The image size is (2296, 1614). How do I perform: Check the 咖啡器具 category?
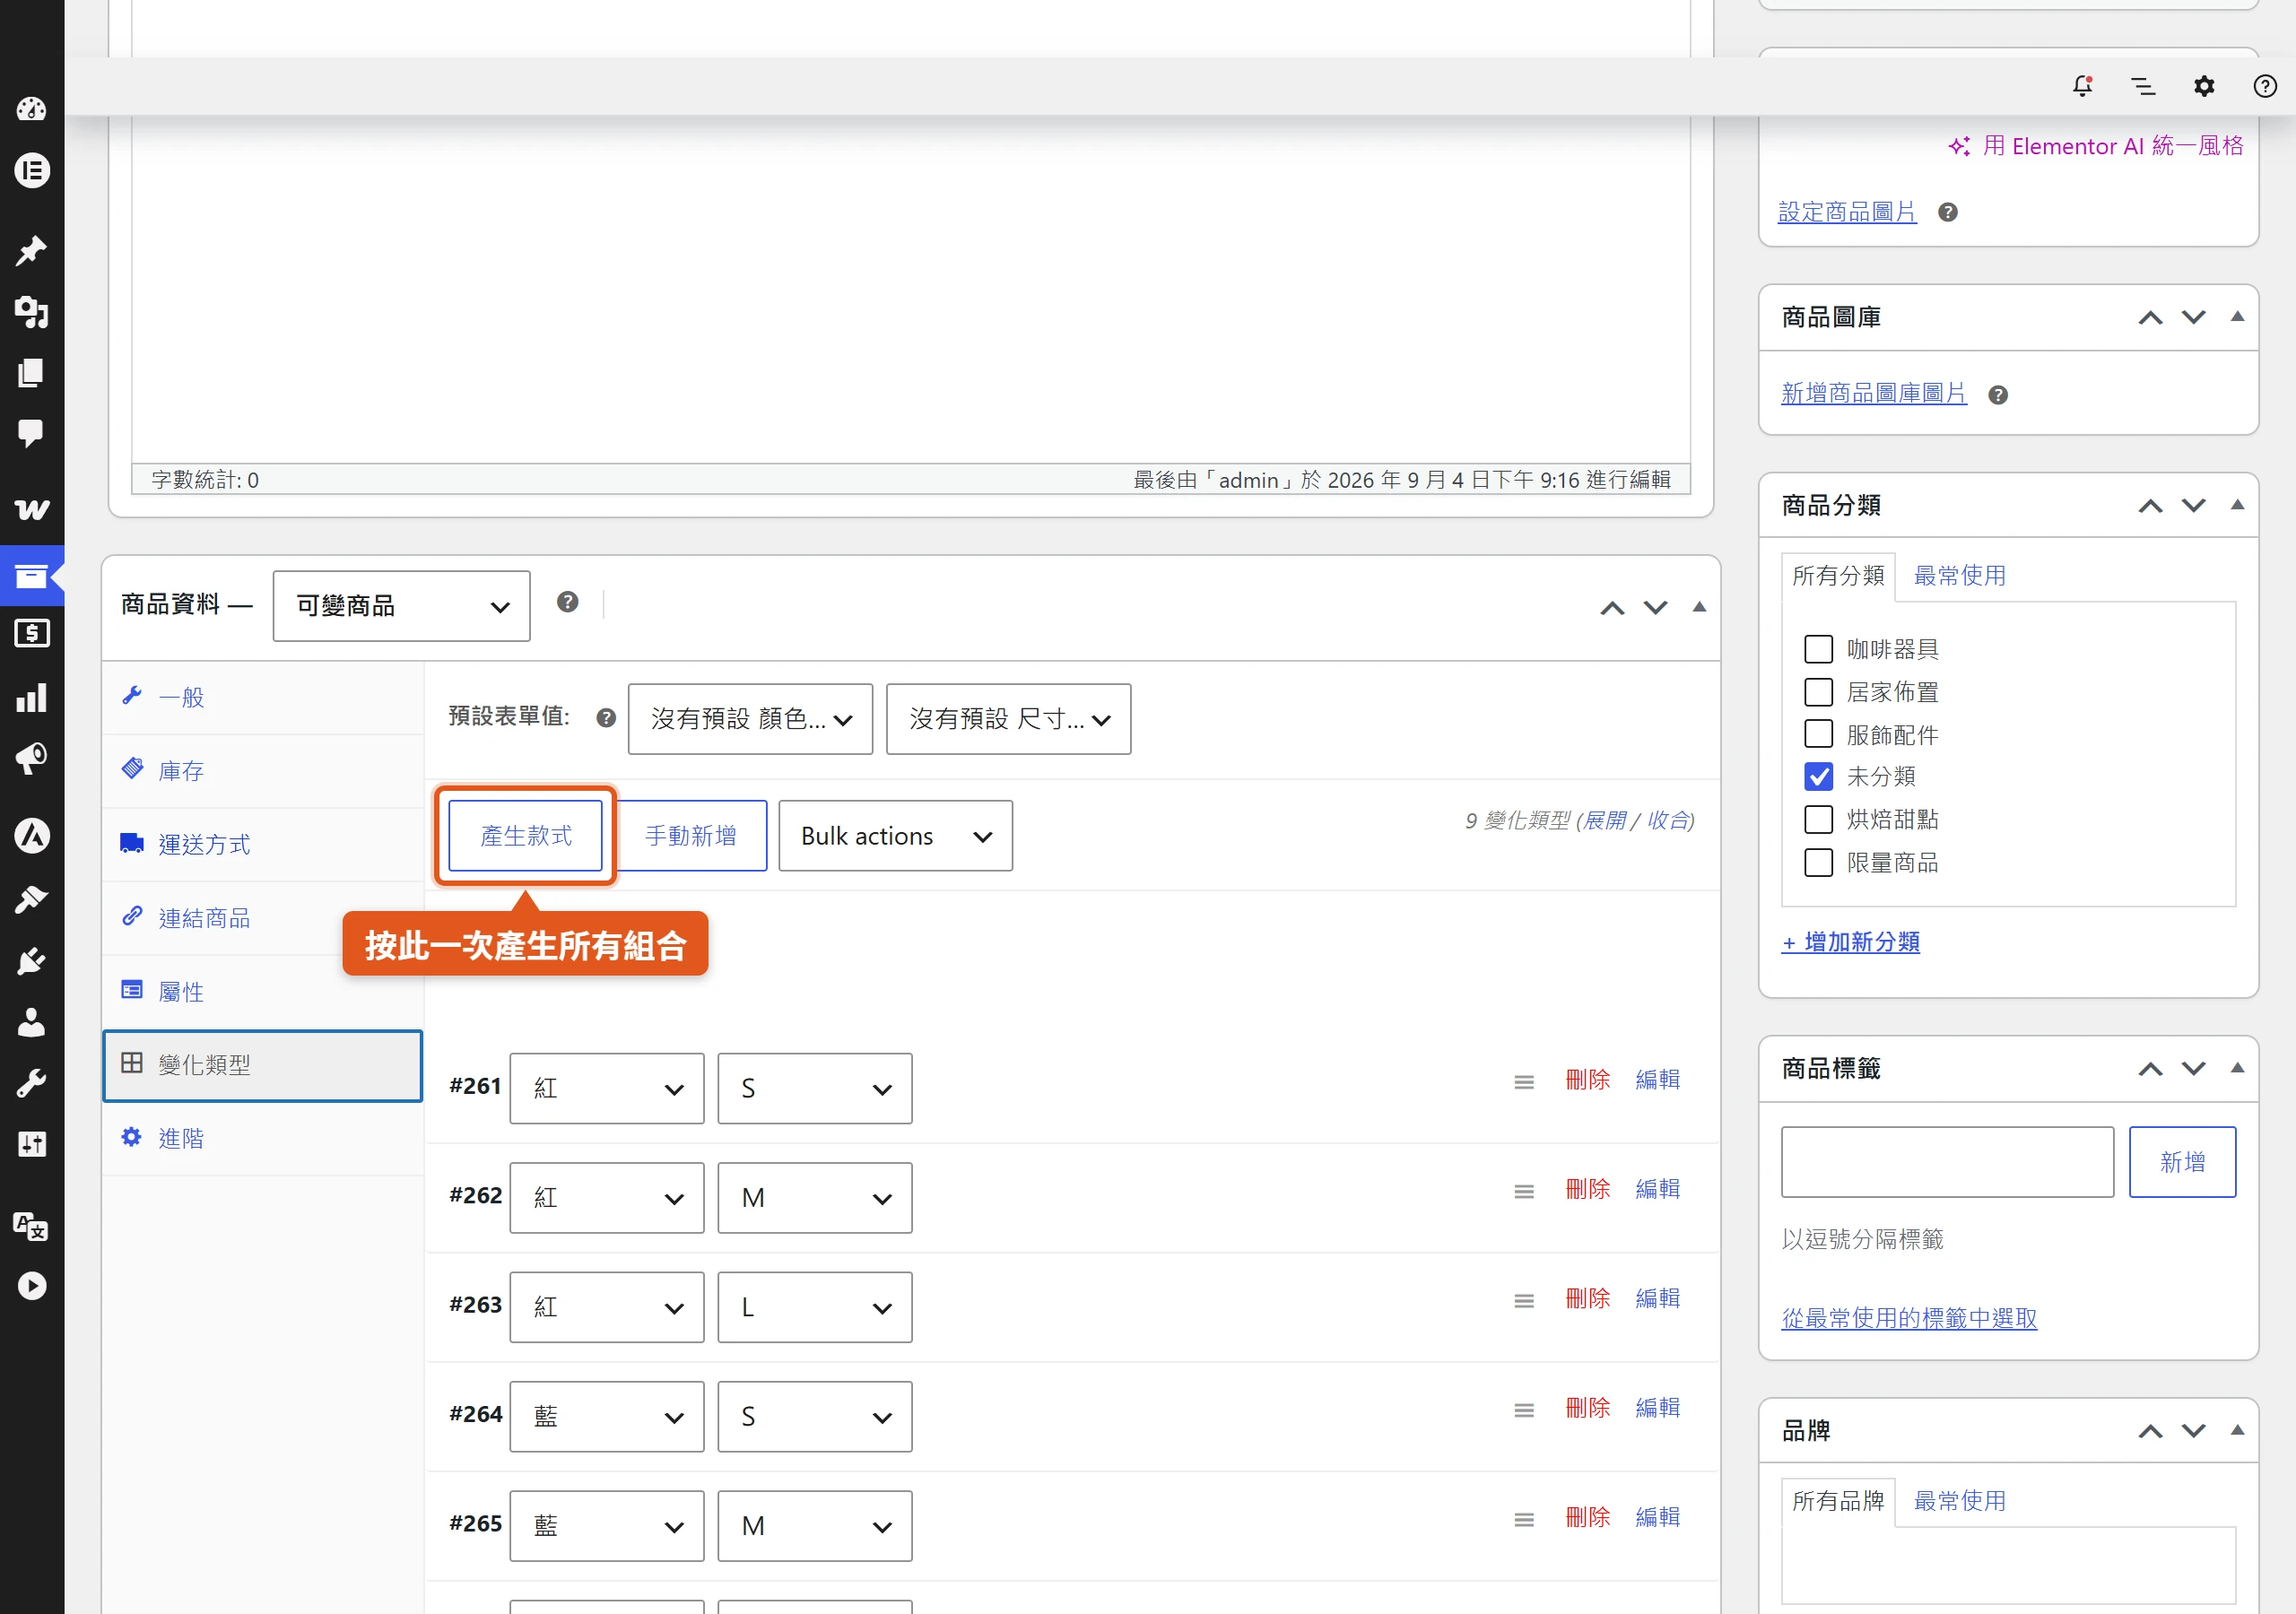(1818, 649)
